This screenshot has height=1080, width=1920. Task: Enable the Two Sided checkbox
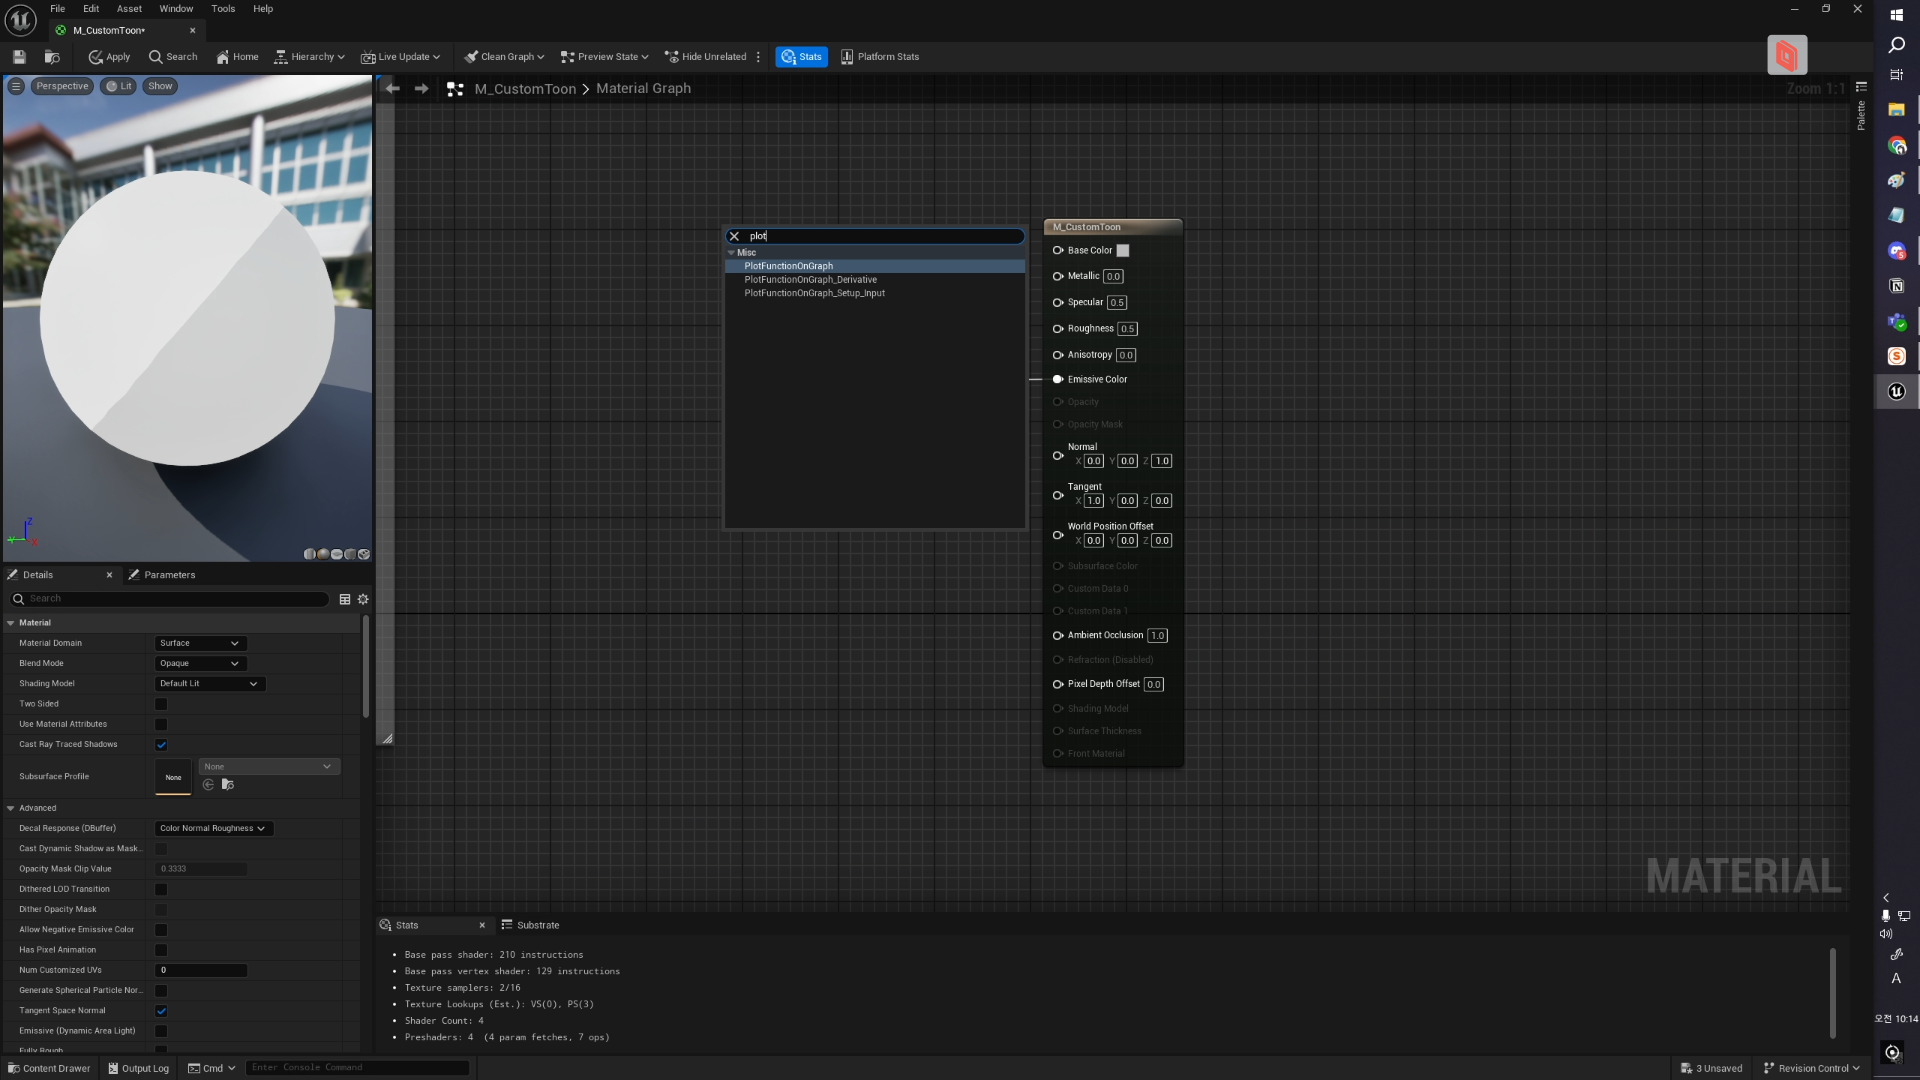[x=161, y=704]
